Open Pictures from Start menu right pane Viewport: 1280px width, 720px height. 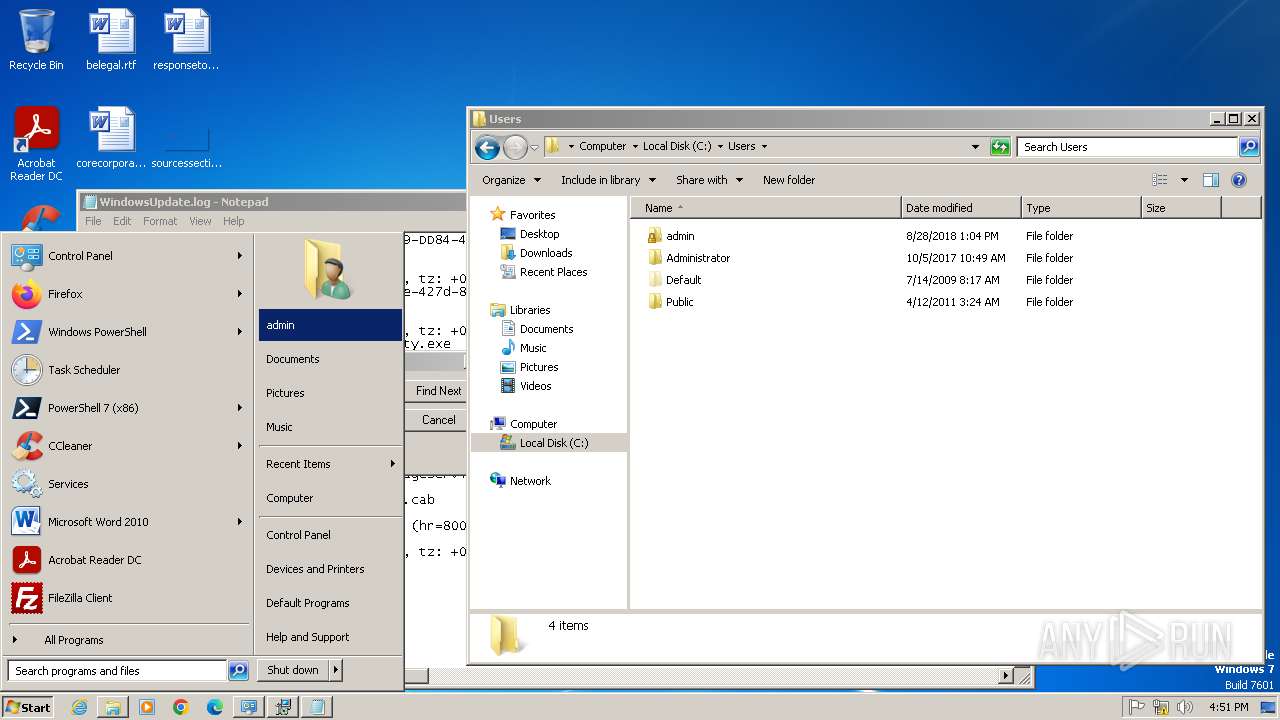tap(330, 393)
